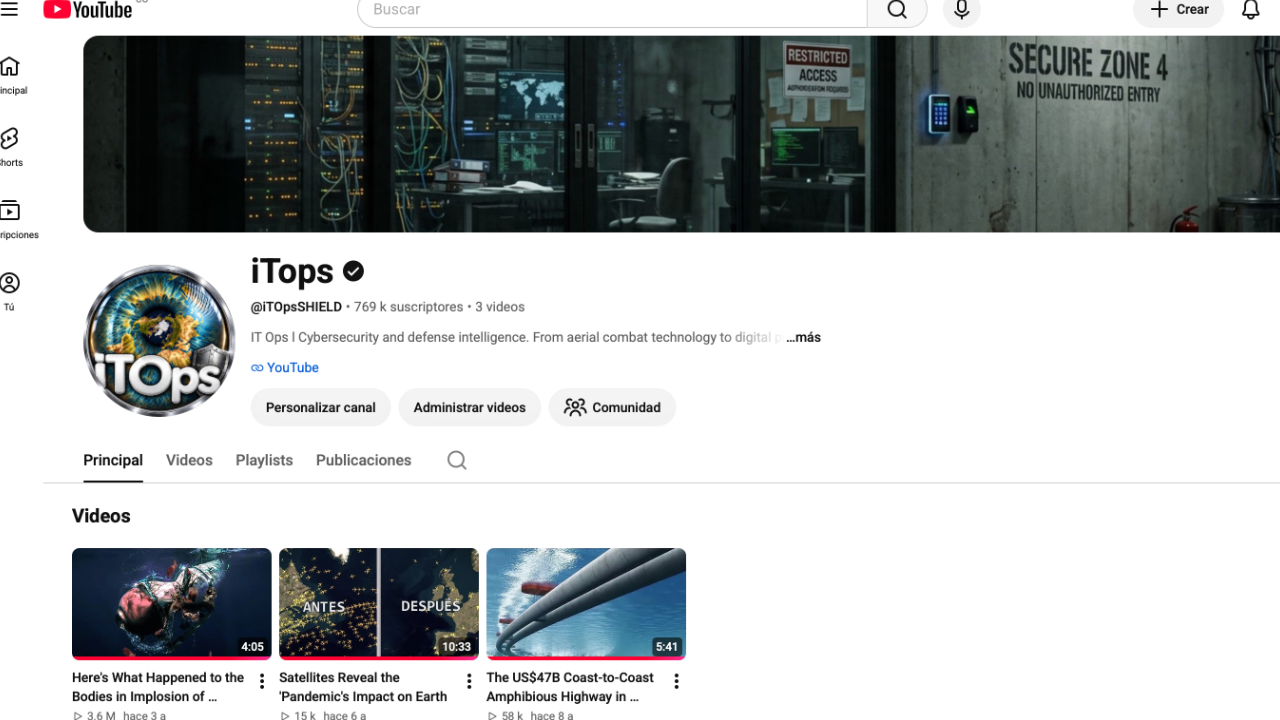Switch to the Videos tab

pos(189,460)
